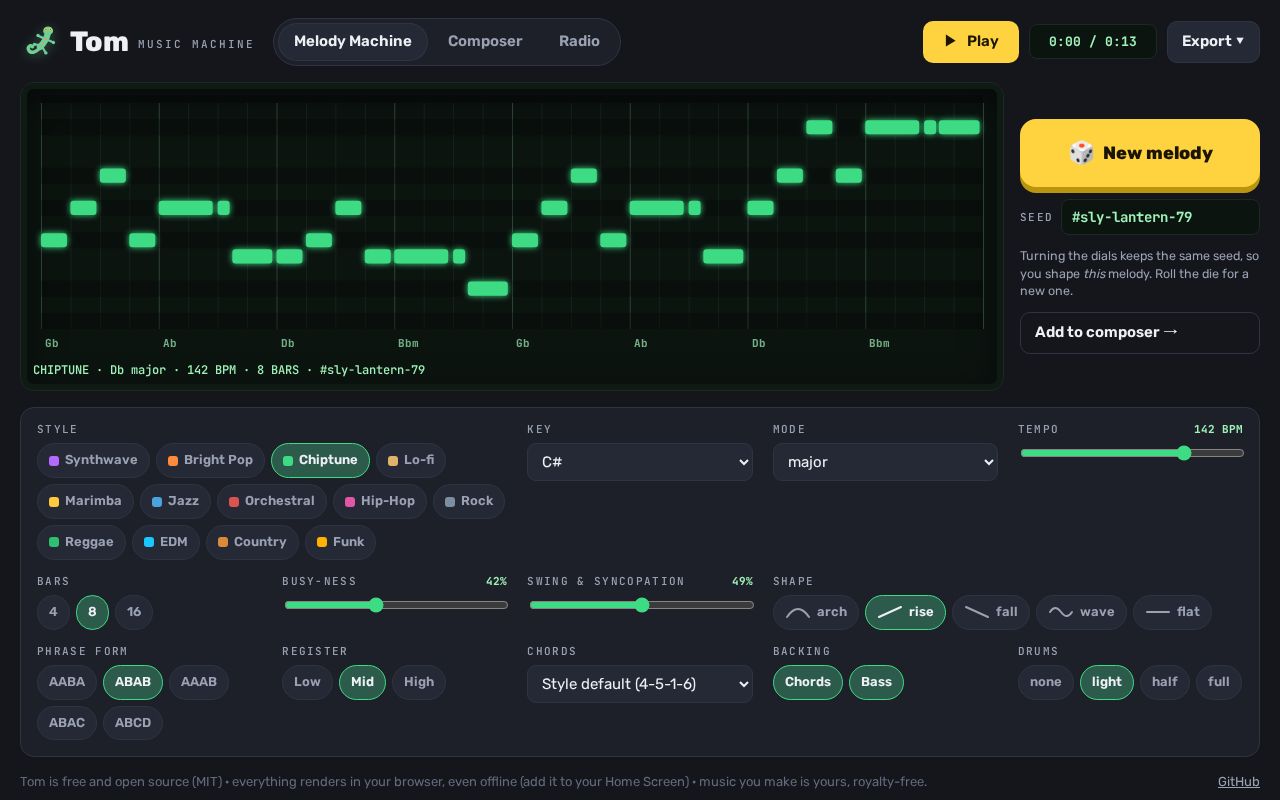Select the Lo-fi style chip
Image resolution: width=1280 pixels, height=800 pixels.
pos(411,460)
